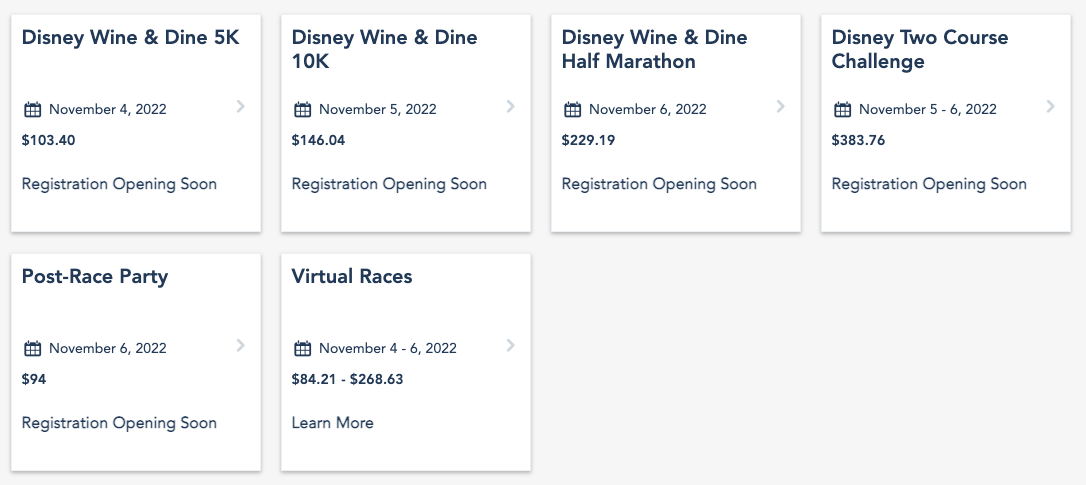Select Disney Two Course Challenge heading
Viewport: 1086px width, 485px height.
[919, 50]
